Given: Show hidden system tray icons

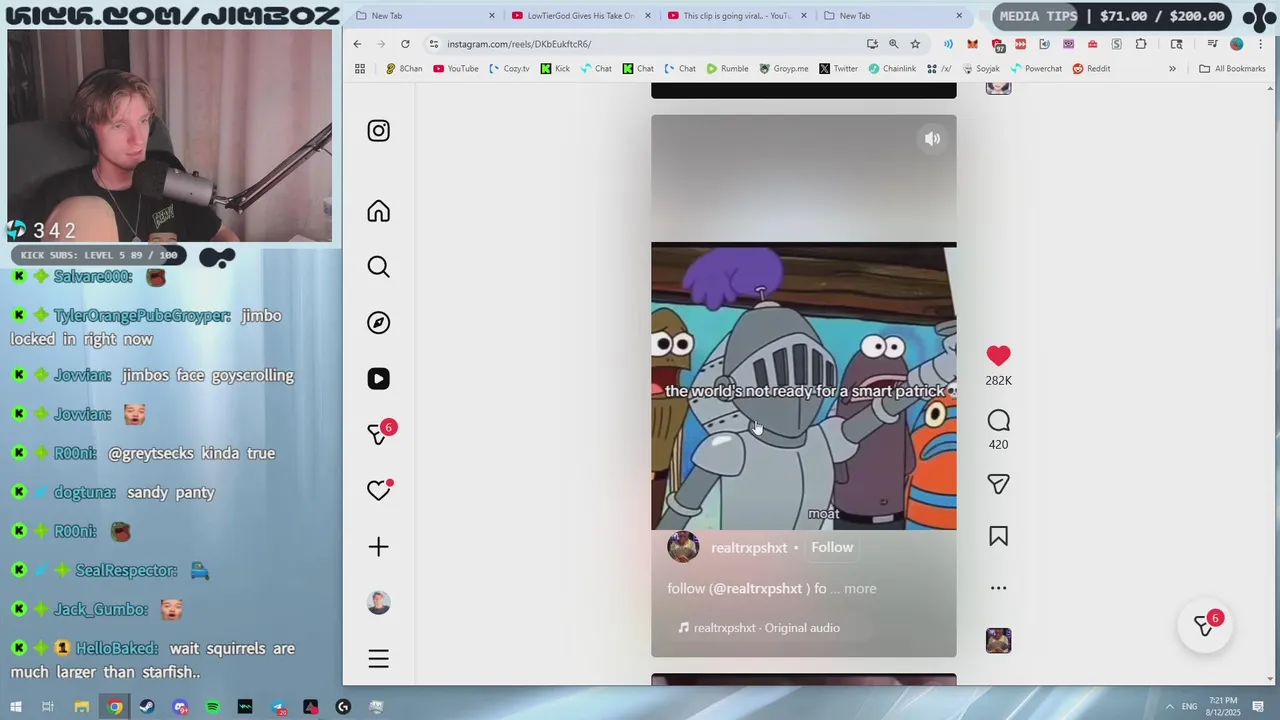Looking at the screenshot, I should click(1169, 707).
